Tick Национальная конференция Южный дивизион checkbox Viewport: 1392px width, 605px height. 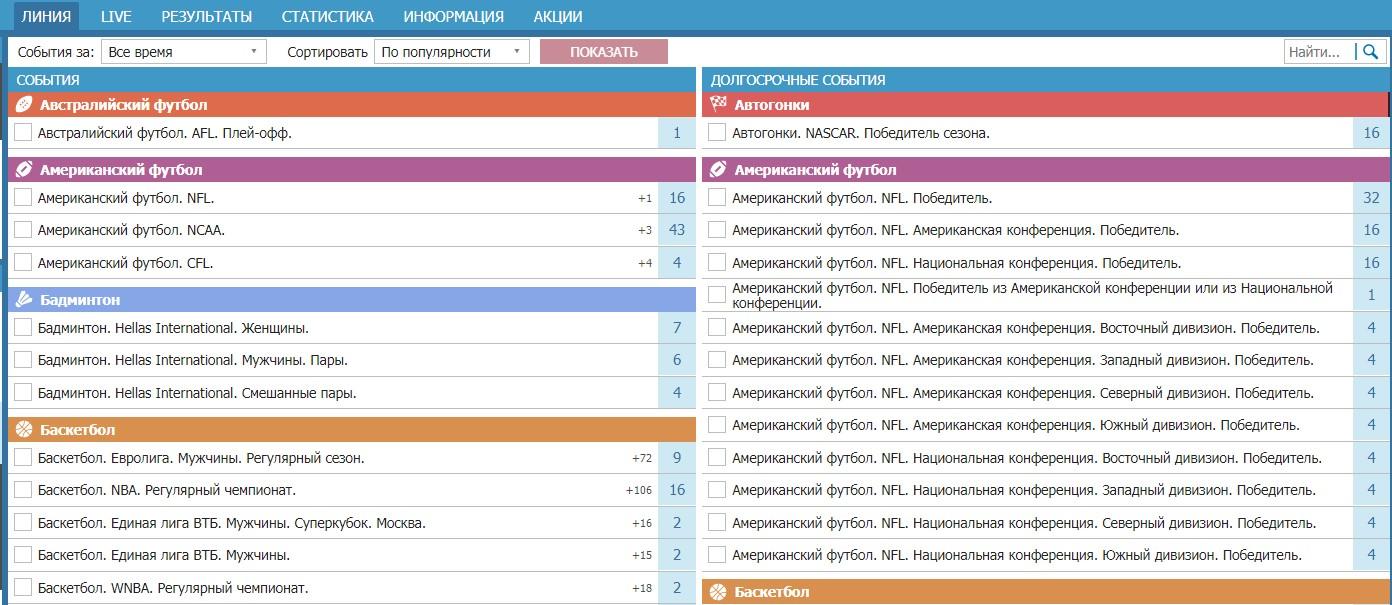tap(717, 555)
